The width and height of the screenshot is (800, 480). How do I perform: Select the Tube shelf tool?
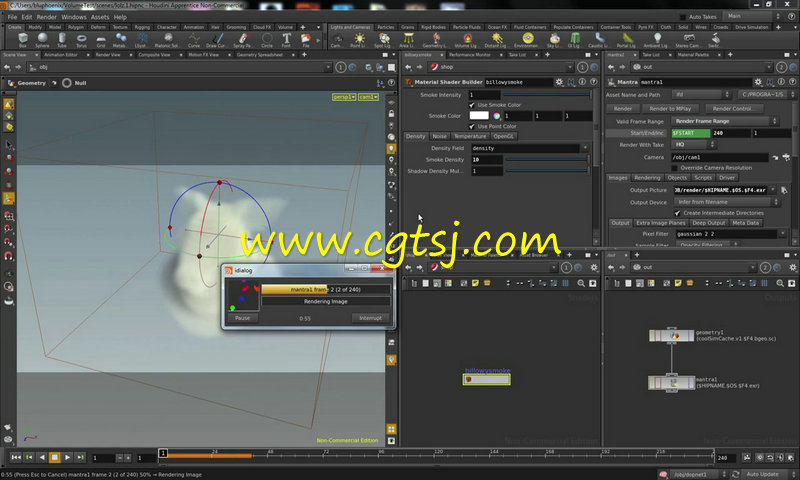(x=62, y=40)
